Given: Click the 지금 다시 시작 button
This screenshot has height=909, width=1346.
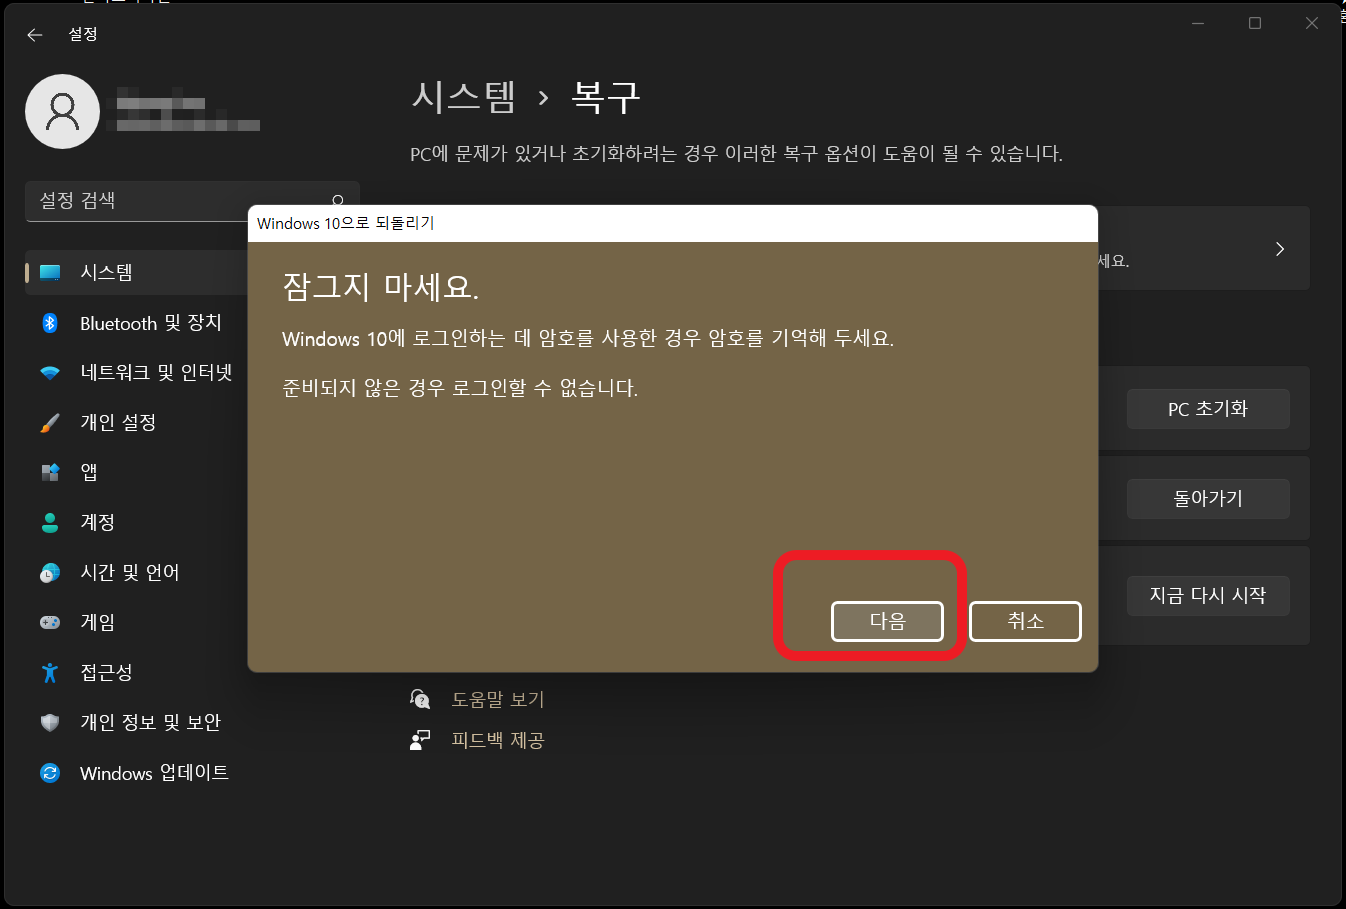Looking at the screenshot, I should pos(1208,595).
